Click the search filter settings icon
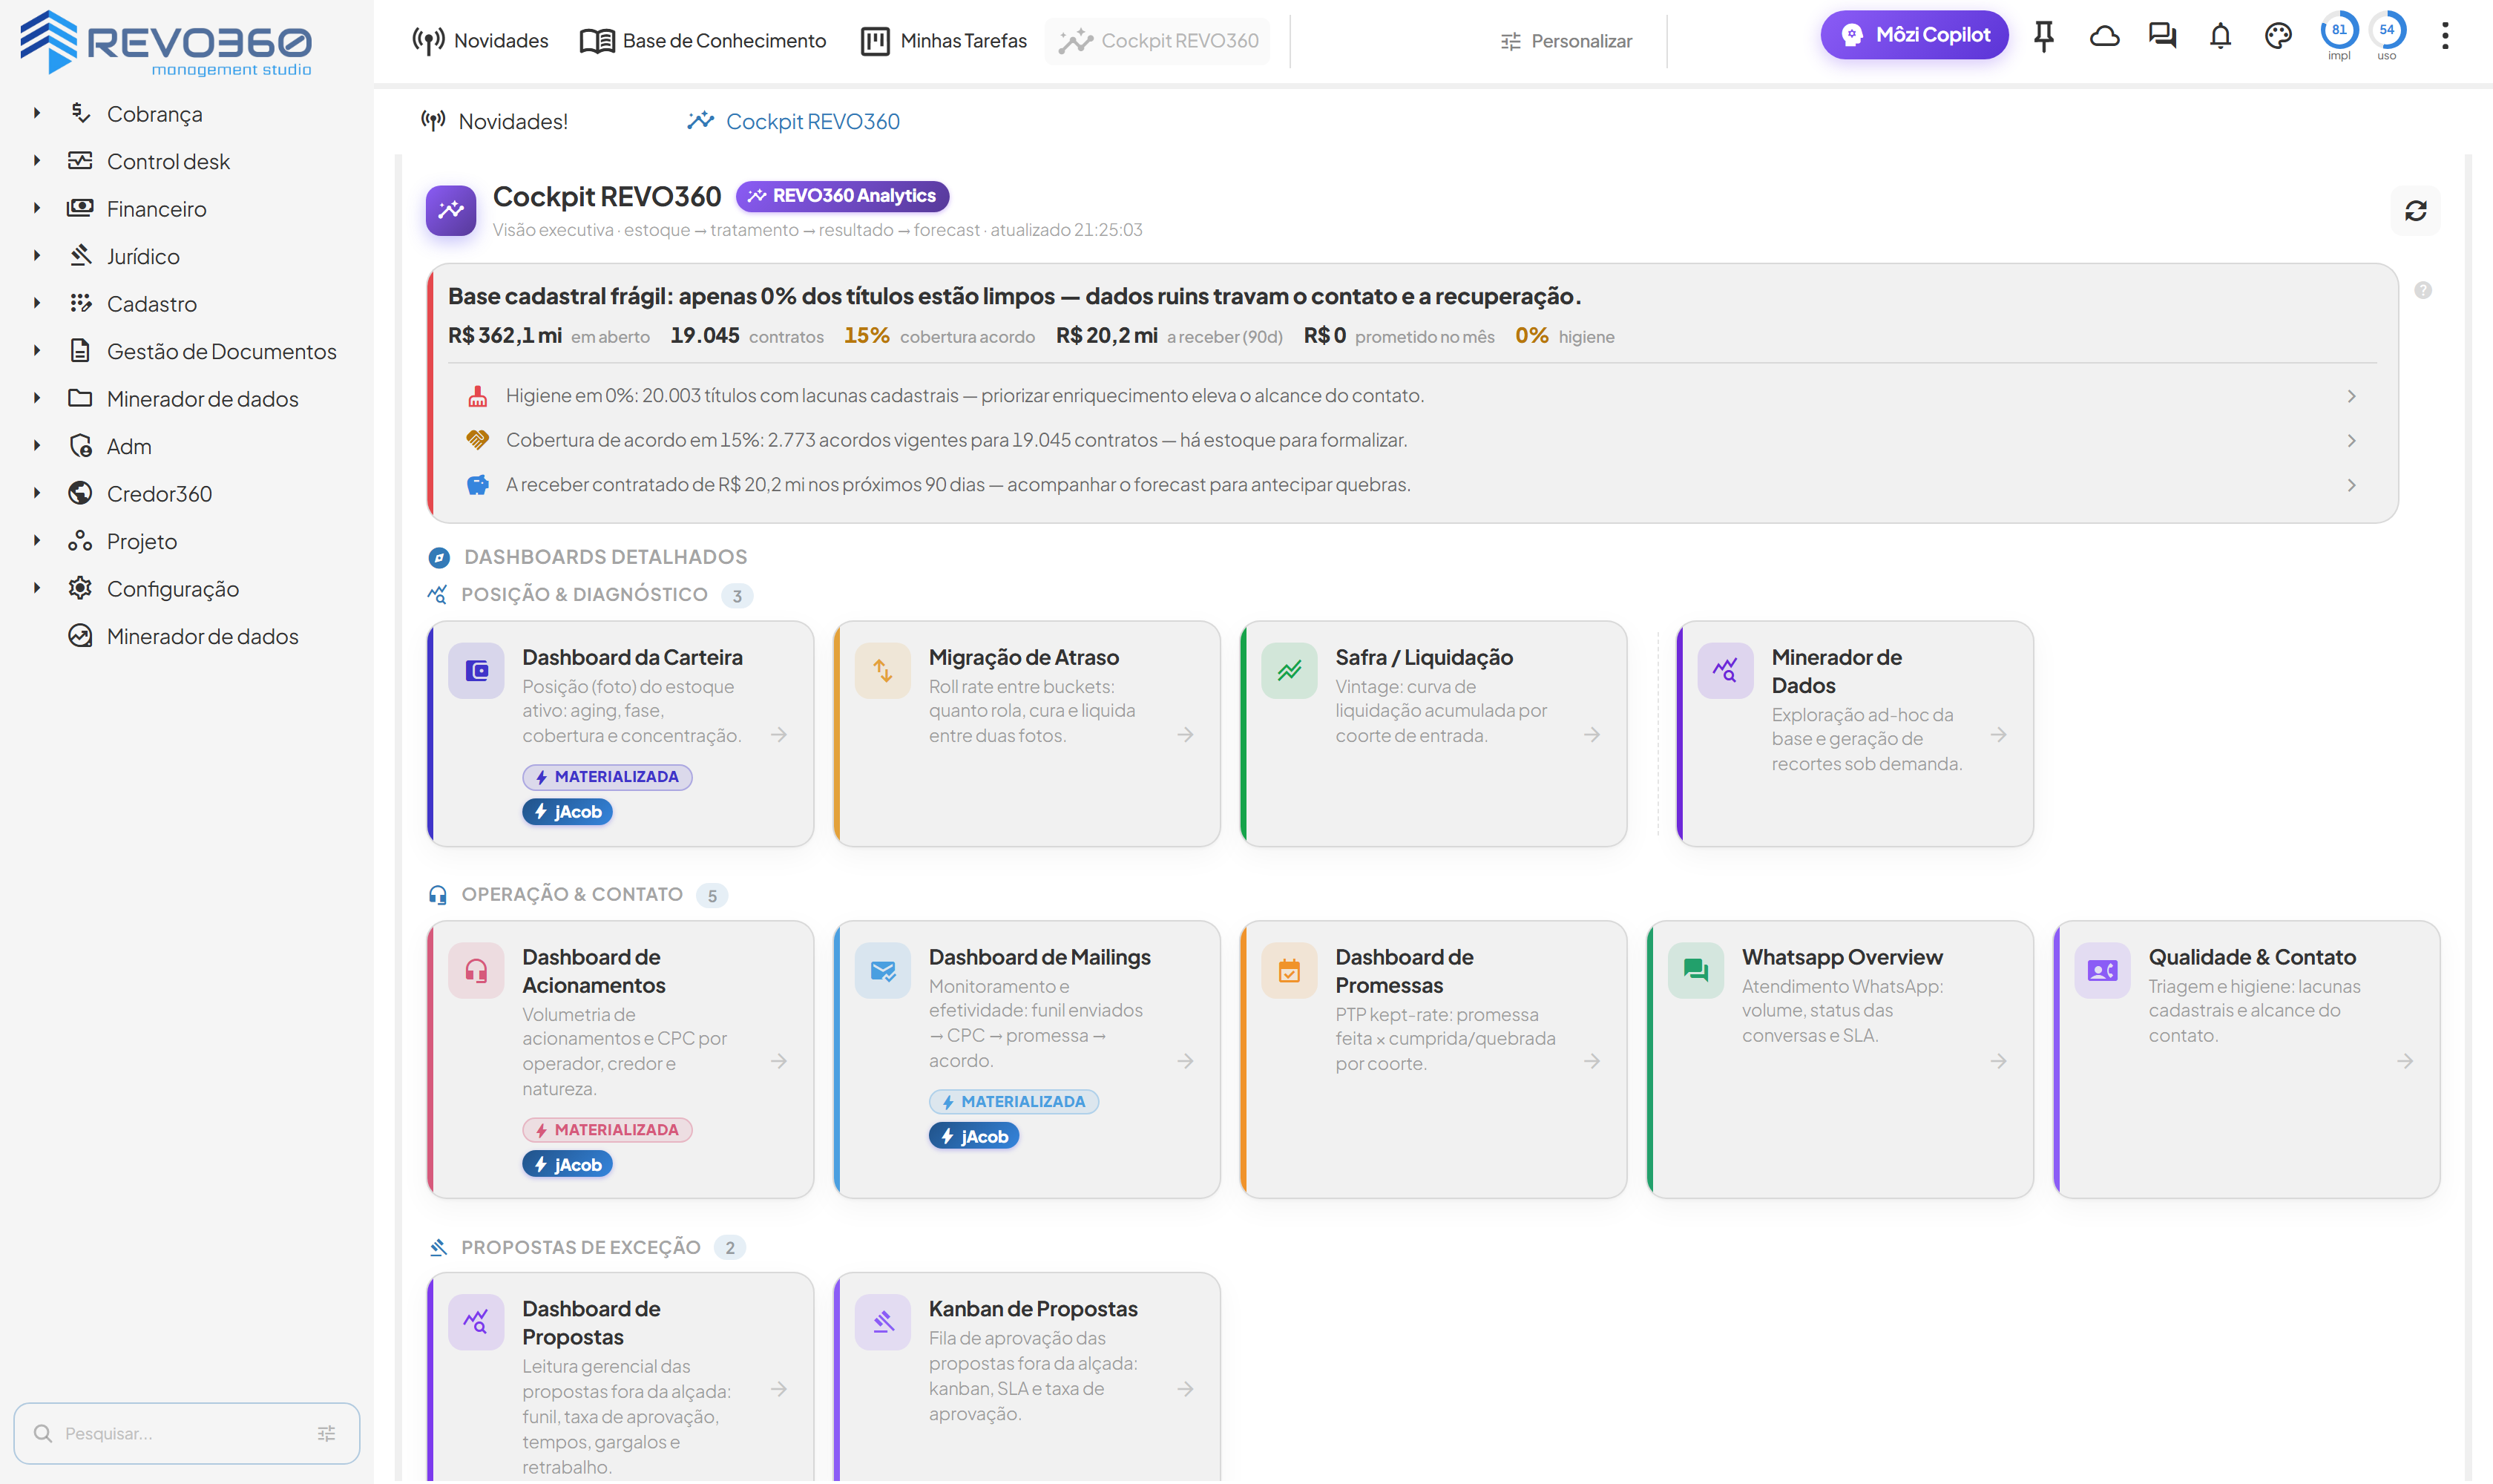2493x1484 pixels. coord(326,1433)
